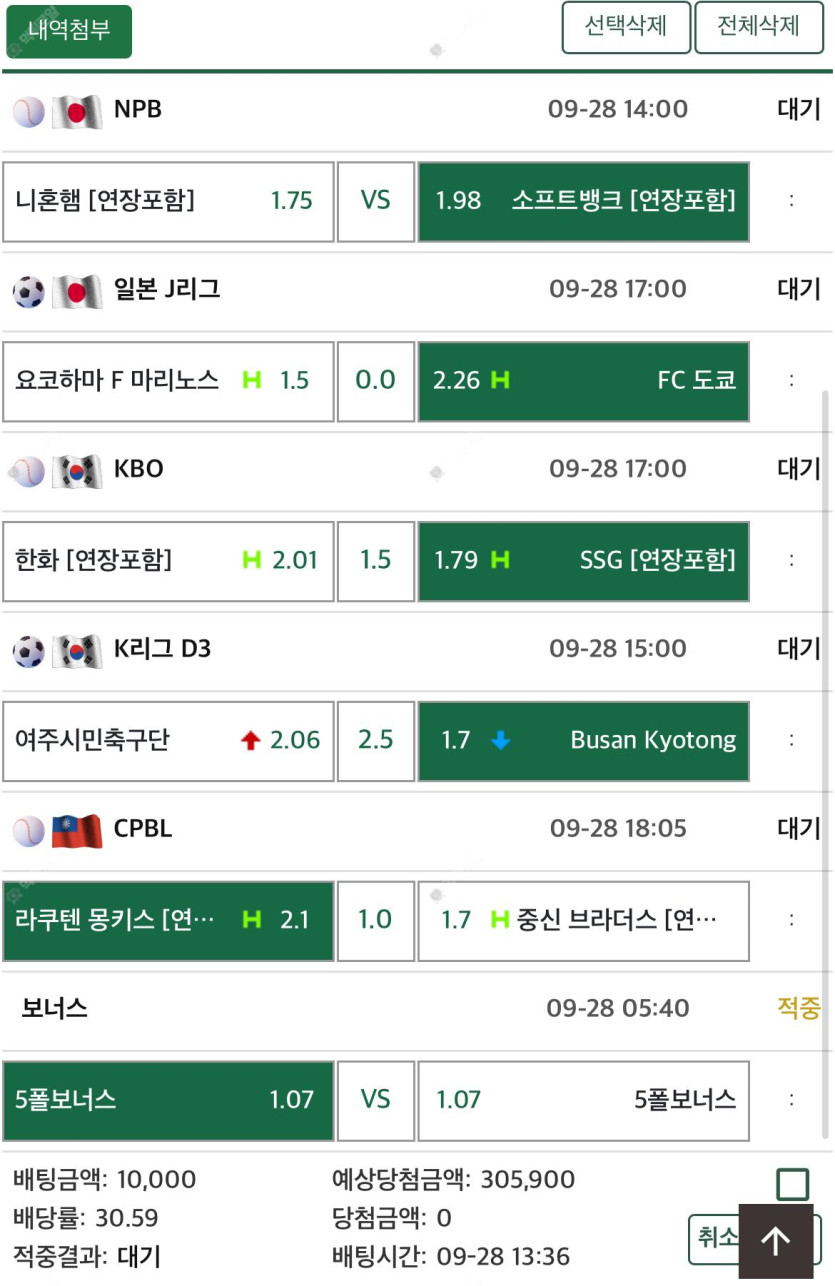The image size is (835, 1286).
Task: Click the baseball icon next to NPB
Action: 29,111
